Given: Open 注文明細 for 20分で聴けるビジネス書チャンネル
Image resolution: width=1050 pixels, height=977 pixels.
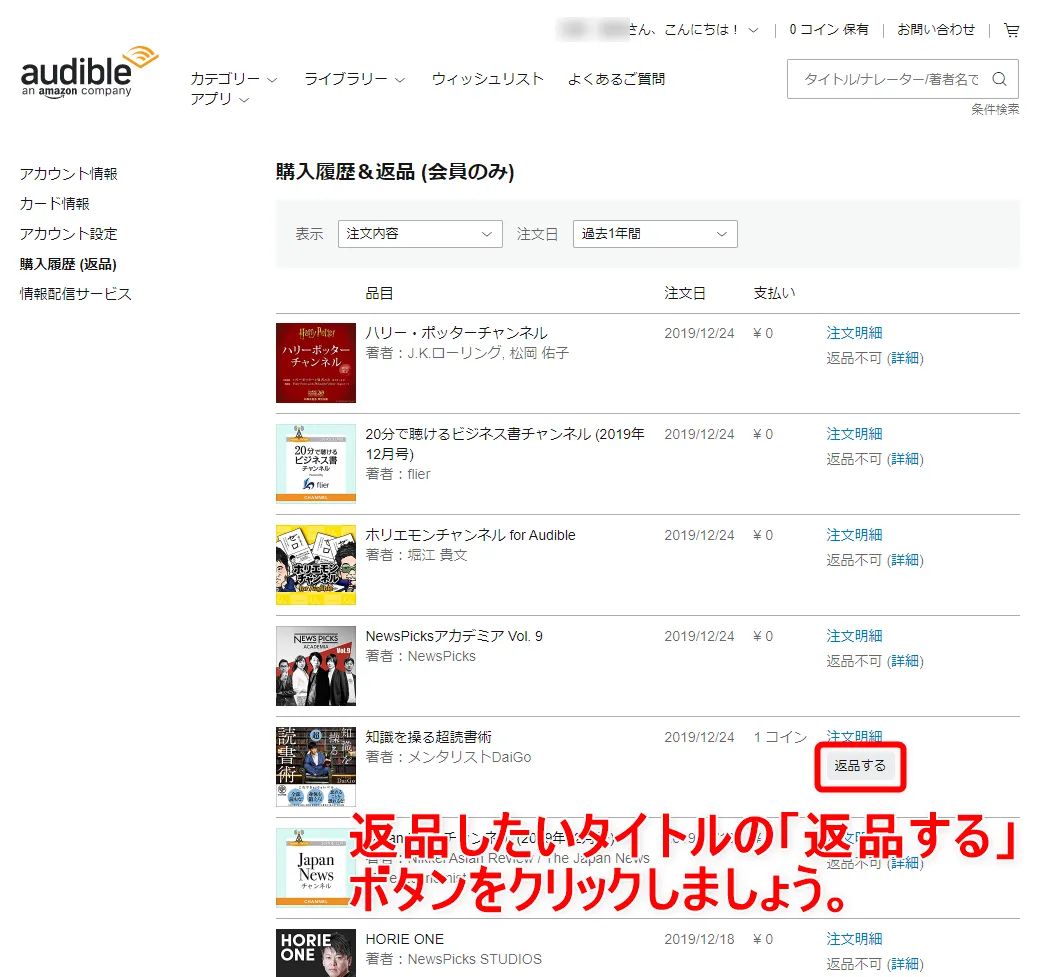Looking at the screenshot, I should tap(854, 434).
